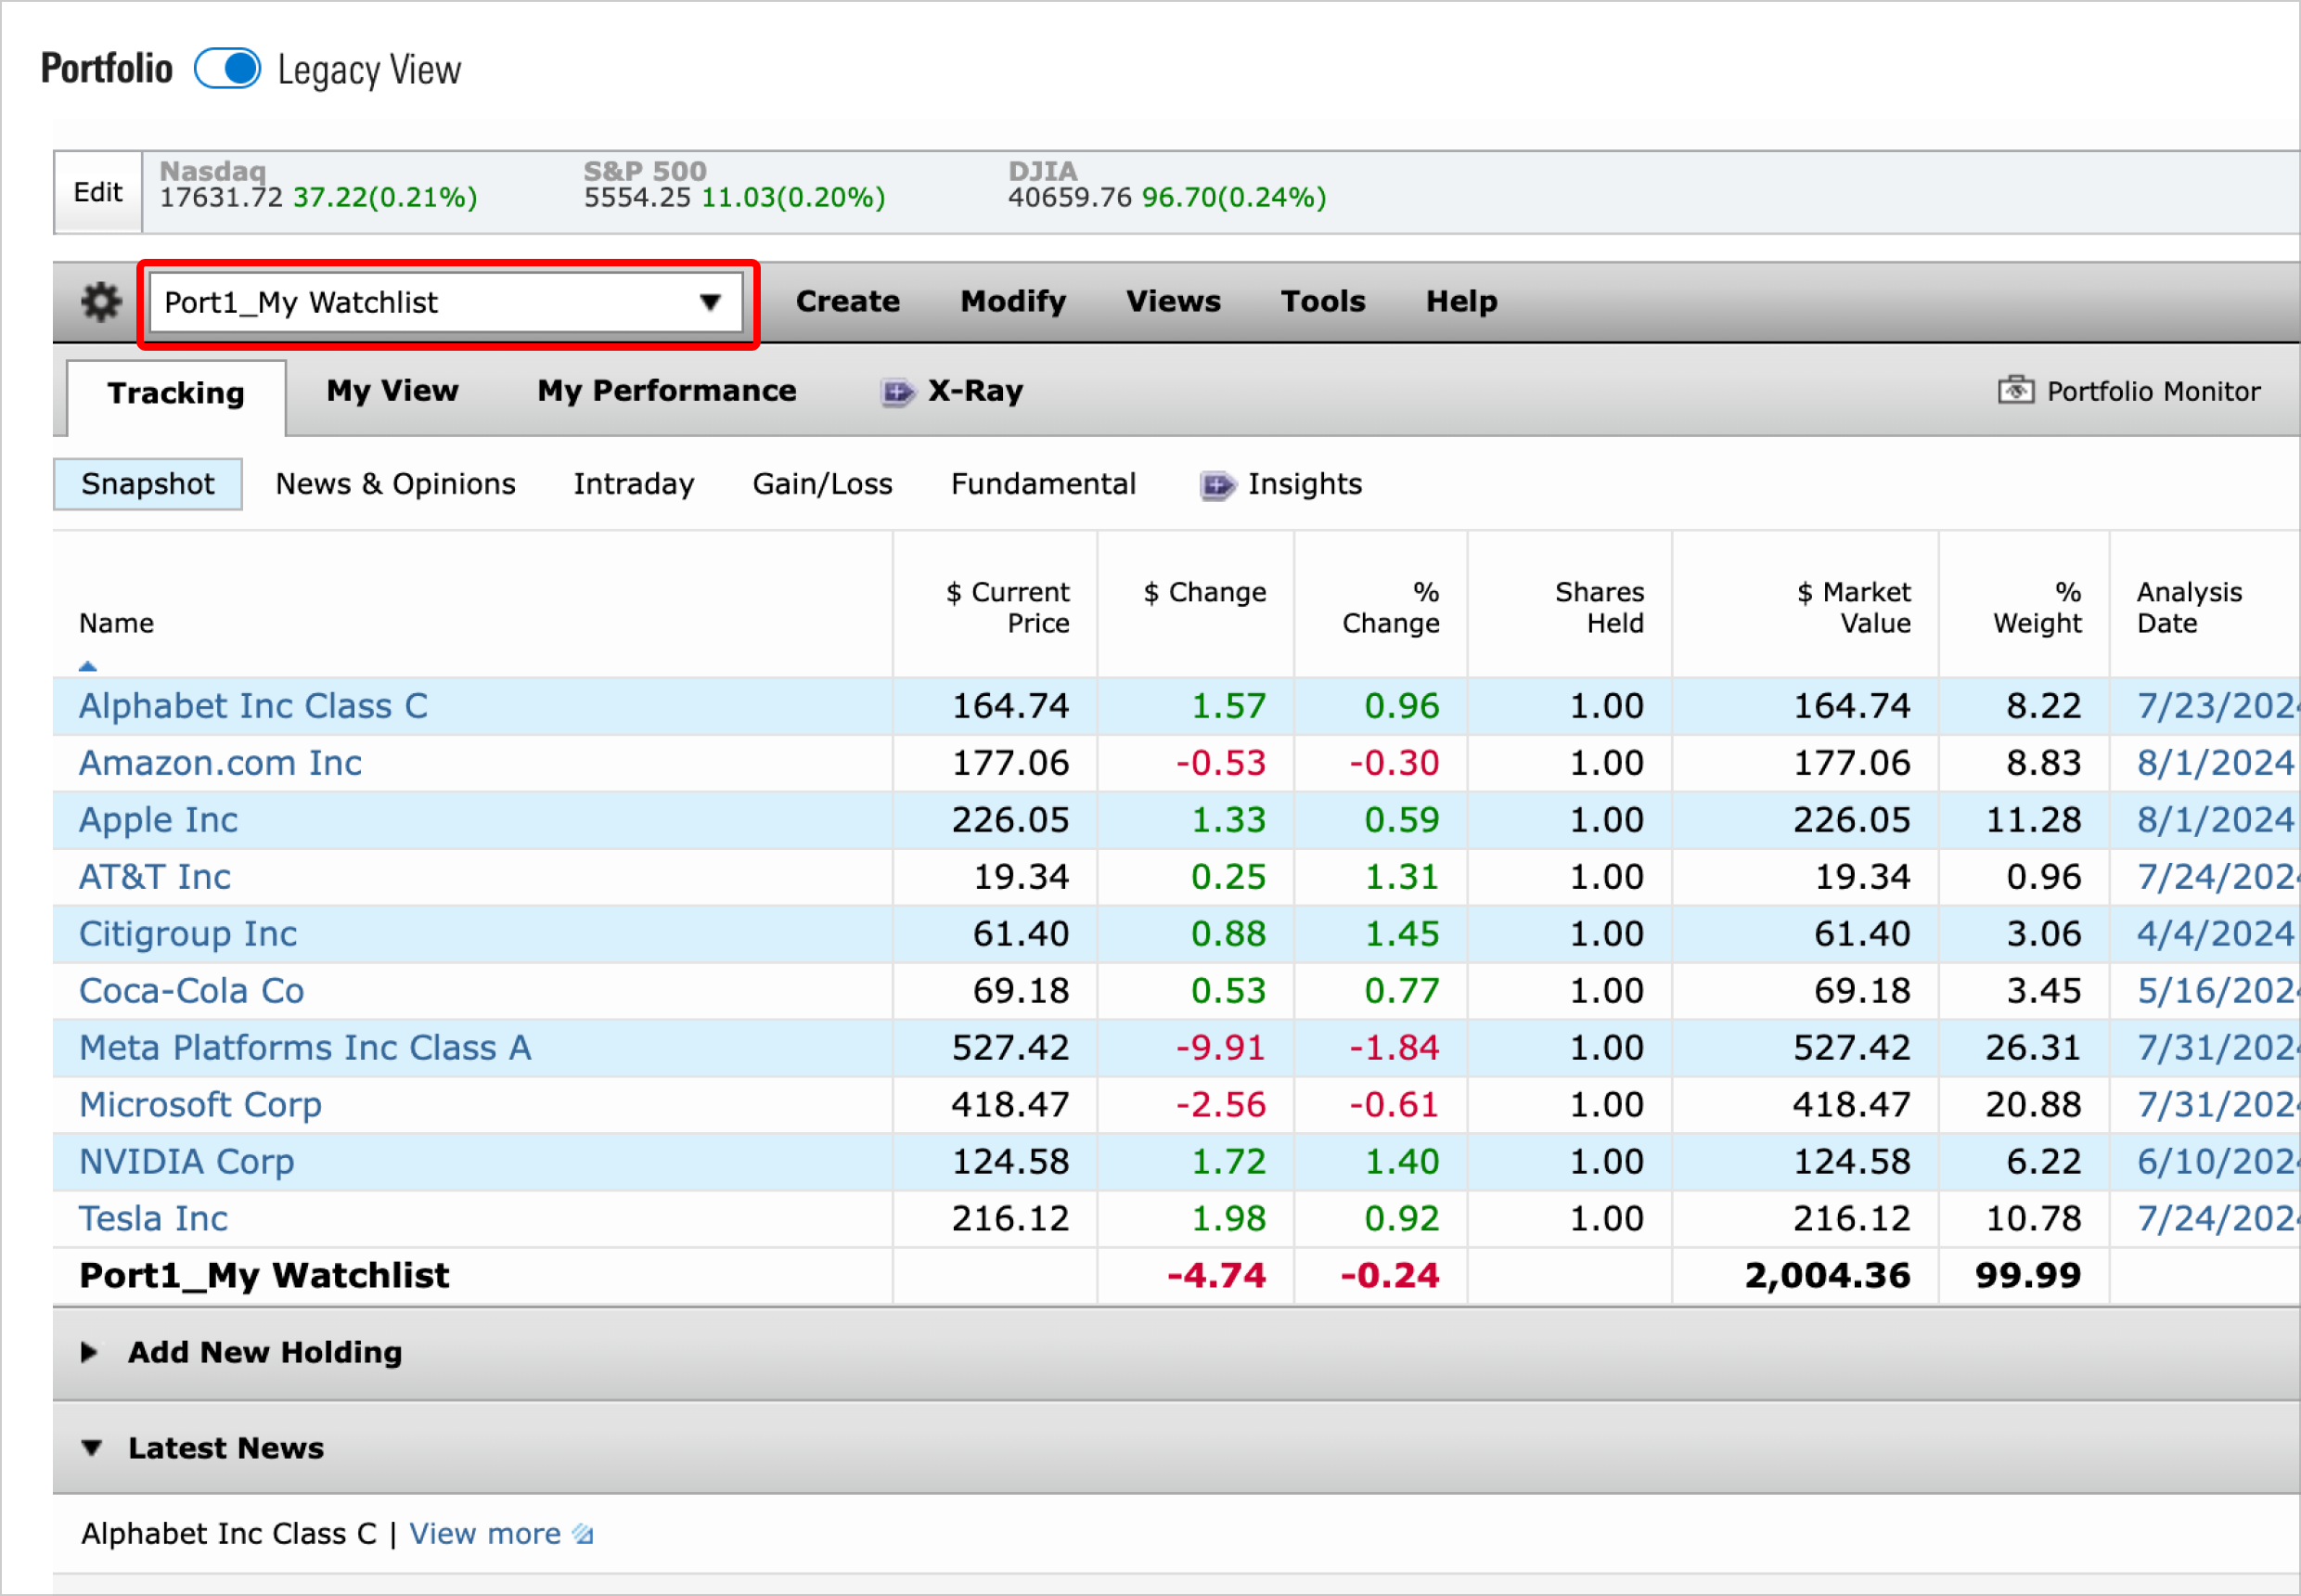Sort by % Weight column header
The width and height of the screenshot is (2301, 1596).
[2037, 607]
